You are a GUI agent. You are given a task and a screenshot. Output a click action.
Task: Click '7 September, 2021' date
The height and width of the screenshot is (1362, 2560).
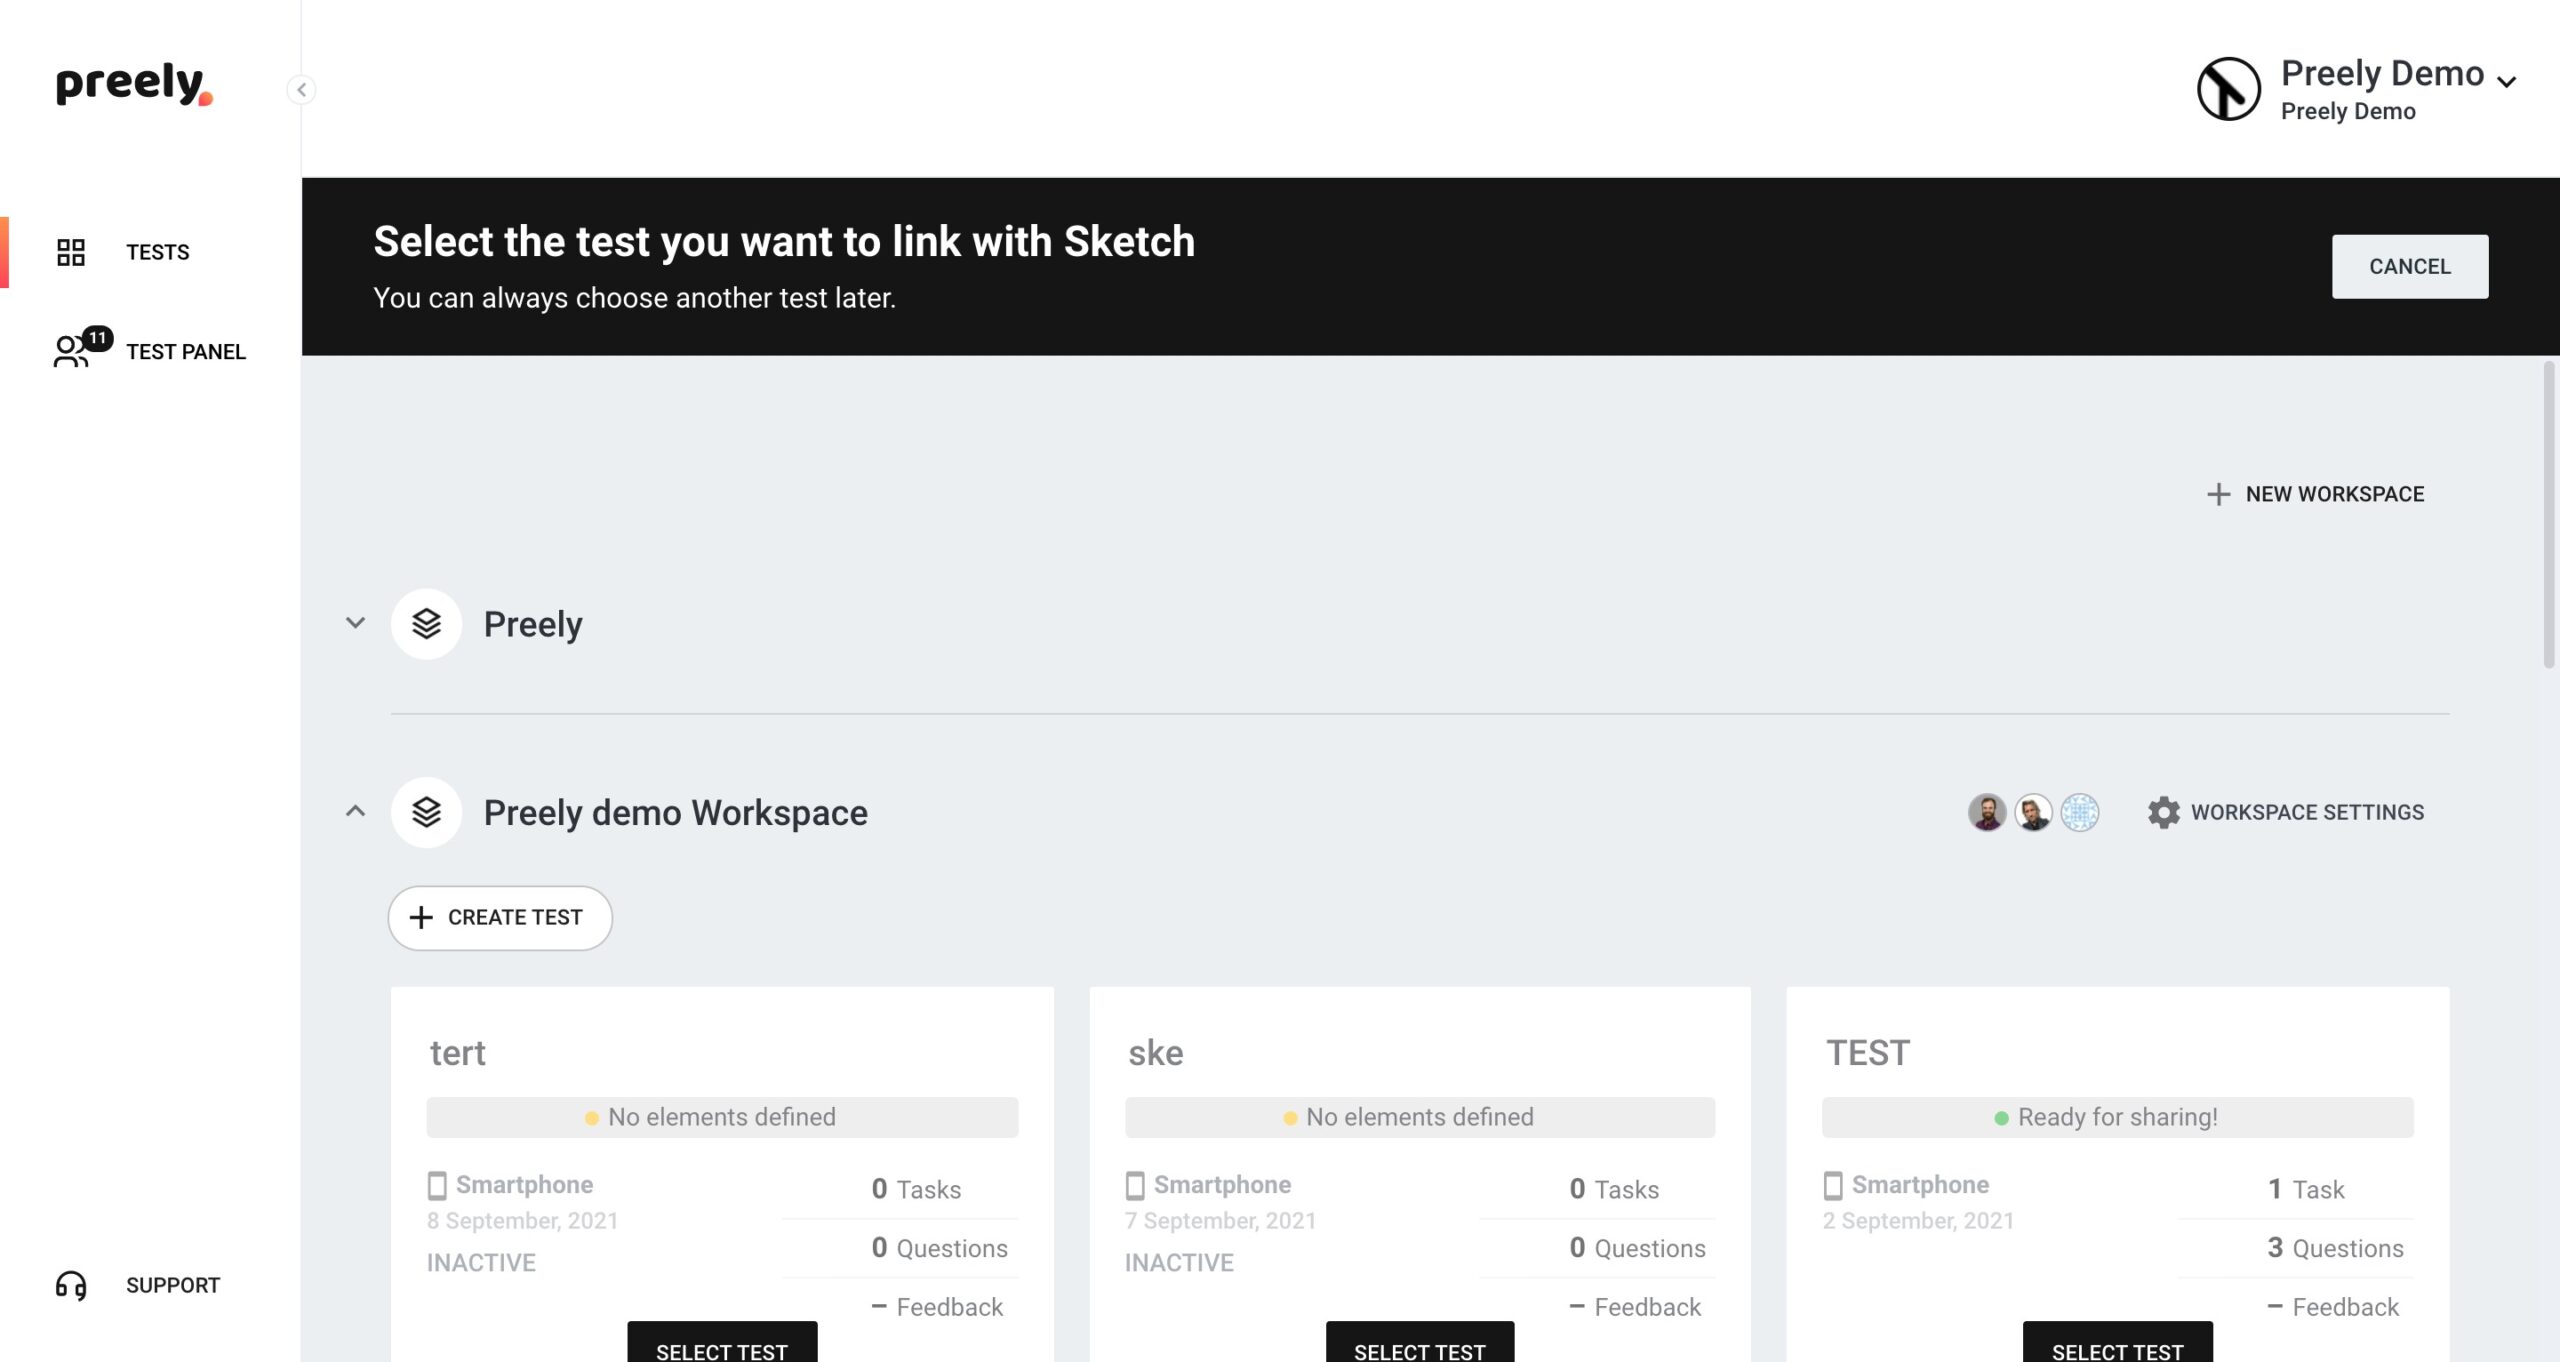click(x=1220, y=1221)
